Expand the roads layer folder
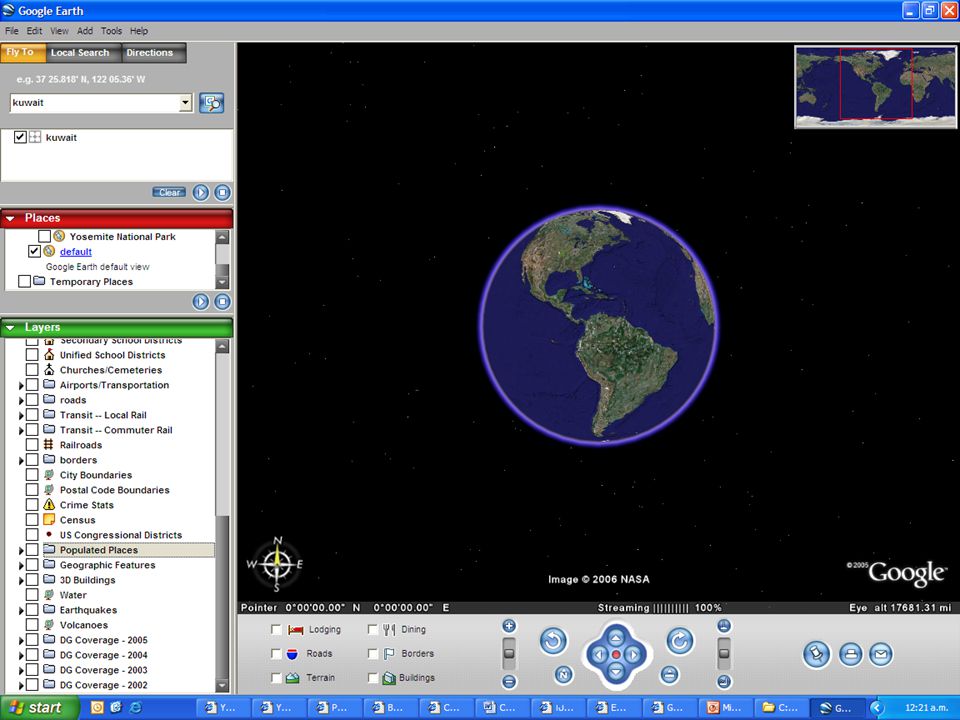This screenshot has width=960, height=720. [x=21, y=400]
